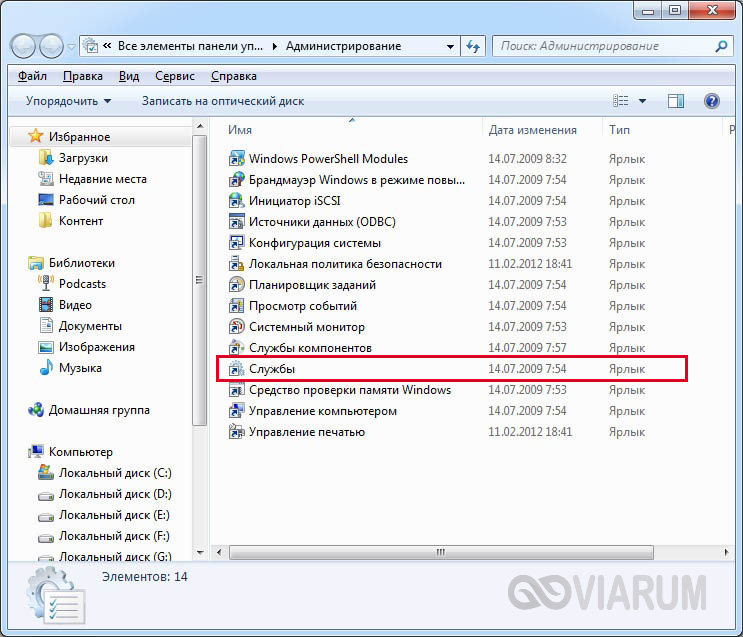Open the Файл menu
743x637 pixels.
[32, 76]
